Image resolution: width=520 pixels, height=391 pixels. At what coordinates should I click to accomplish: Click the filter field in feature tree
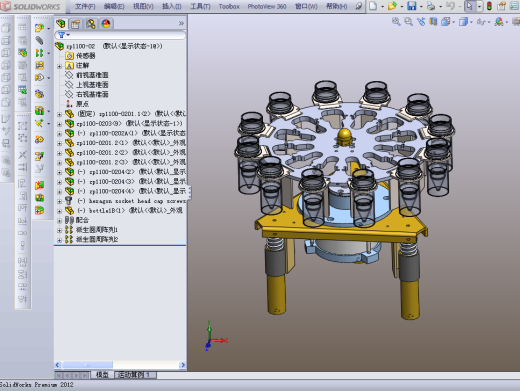120,35
